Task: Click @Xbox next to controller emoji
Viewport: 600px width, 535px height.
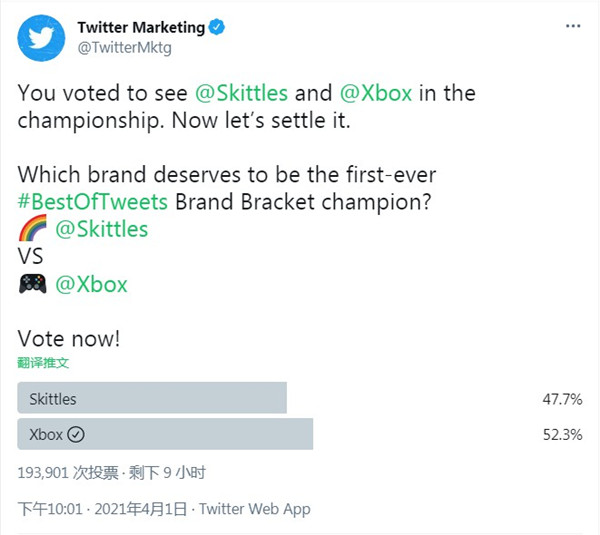Action: tap(91, 284)
